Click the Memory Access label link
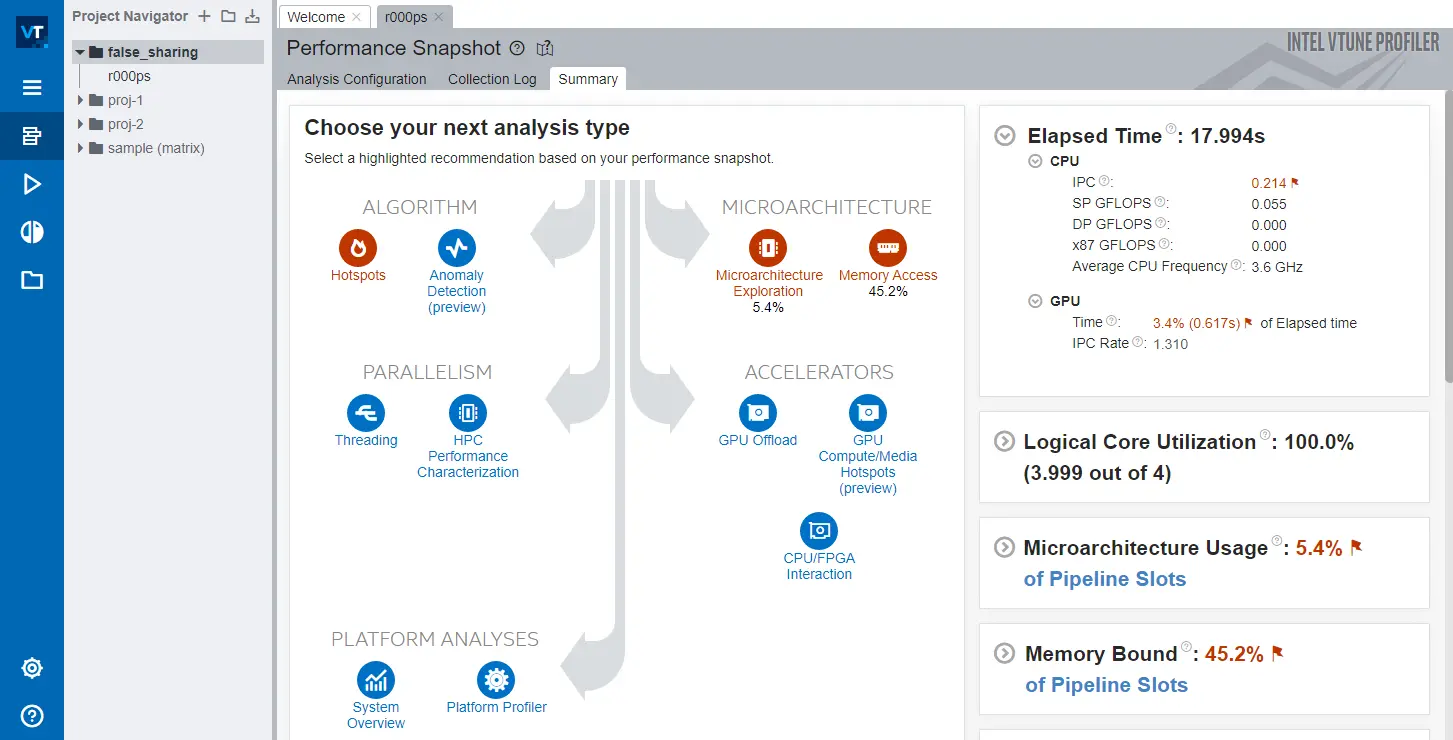The height and width of the screenshot is (740, 1453). tap(888, 275)
